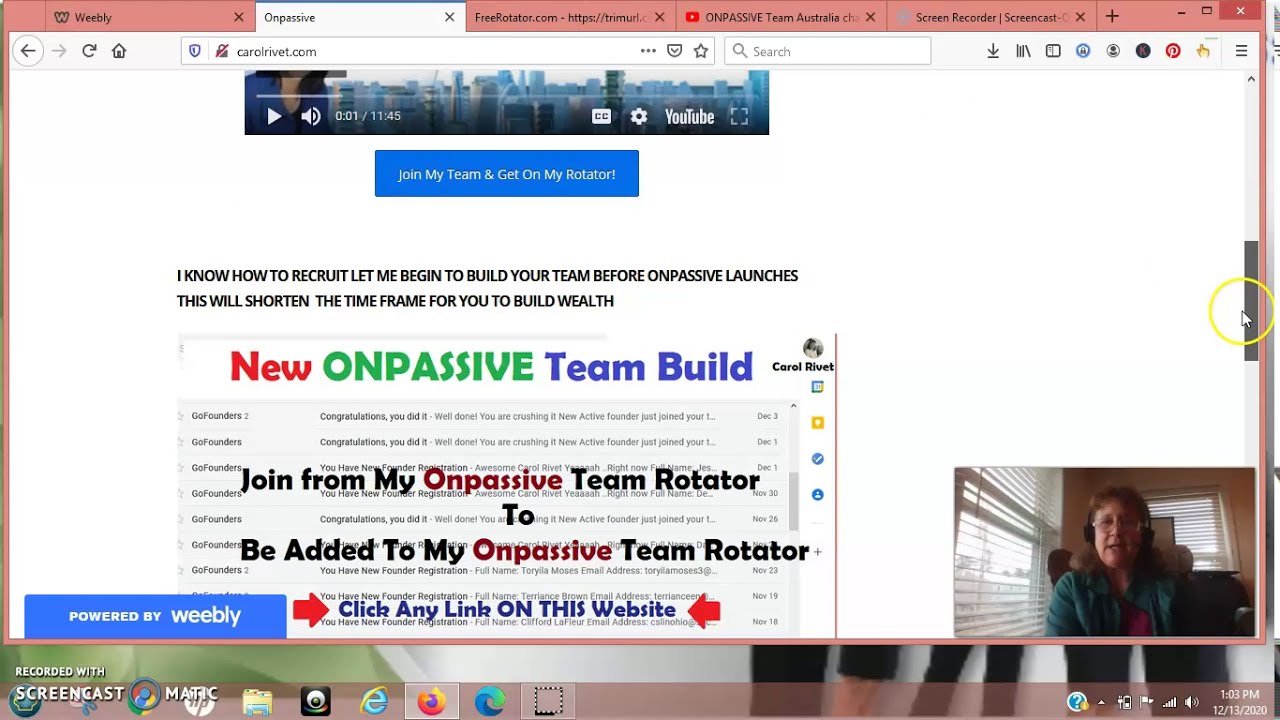The width and height of the screenshot is (1280, 720).
Task: Toggle video closed captions
Action: tap(601, 116)
